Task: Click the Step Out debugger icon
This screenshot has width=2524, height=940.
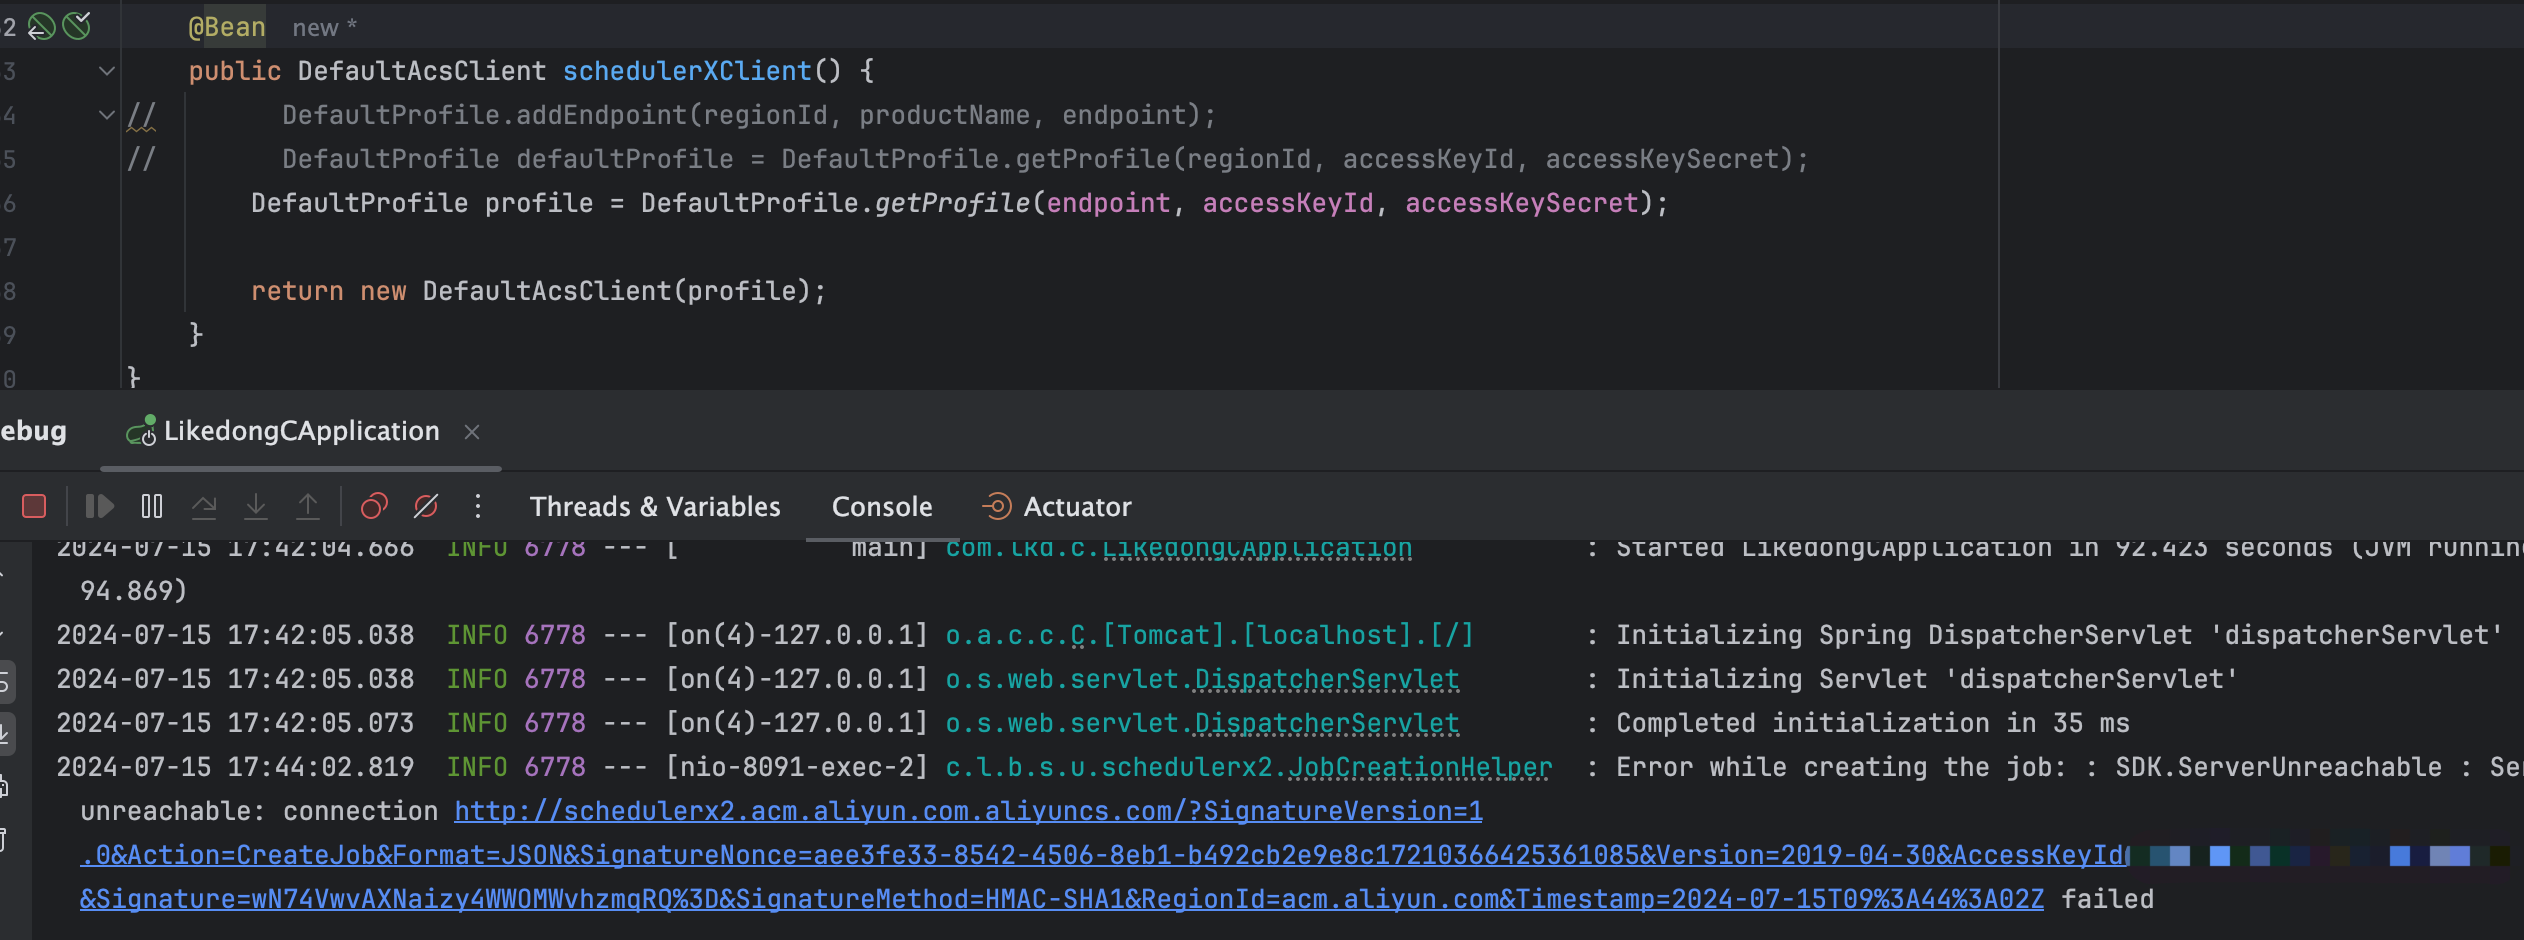Action: [x=308, y=507]
